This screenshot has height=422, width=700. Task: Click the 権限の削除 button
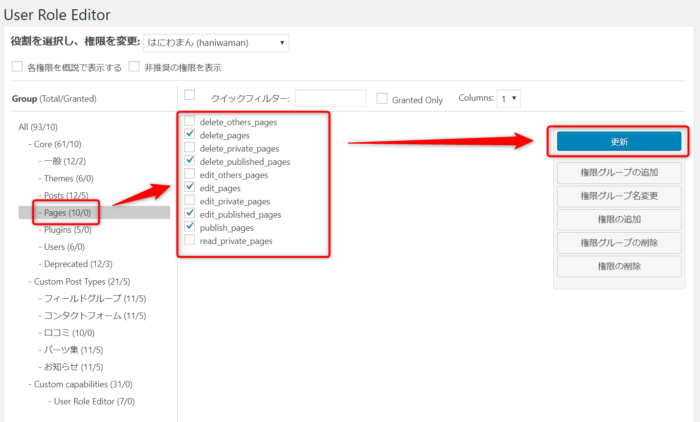(618, 266)
